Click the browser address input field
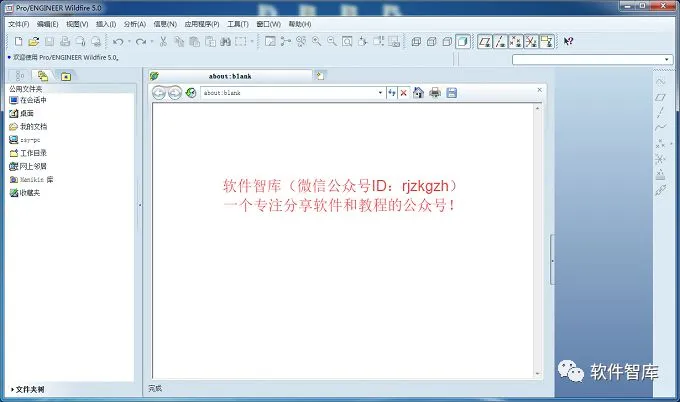Image resolution: width=680 pixels, height=402 pixels. 289,93
